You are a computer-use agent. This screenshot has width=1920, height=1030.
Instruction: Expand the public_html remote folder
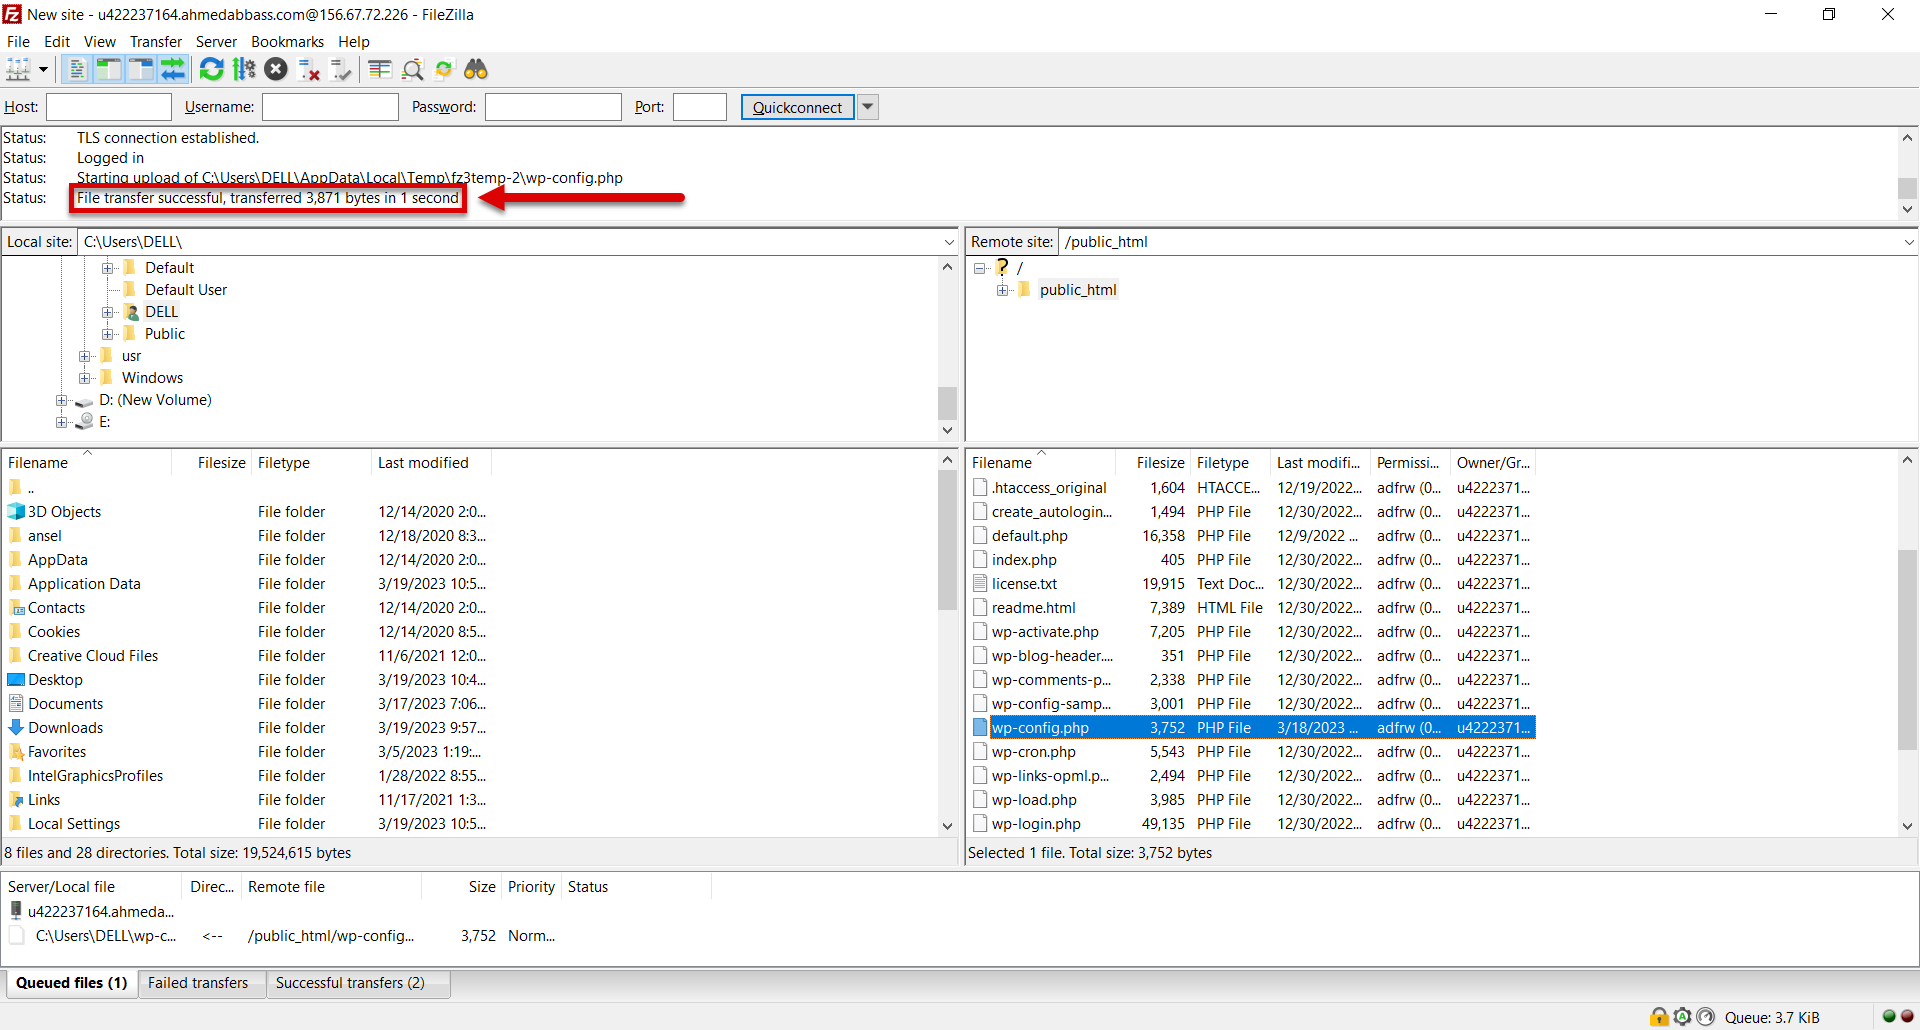1002,290
